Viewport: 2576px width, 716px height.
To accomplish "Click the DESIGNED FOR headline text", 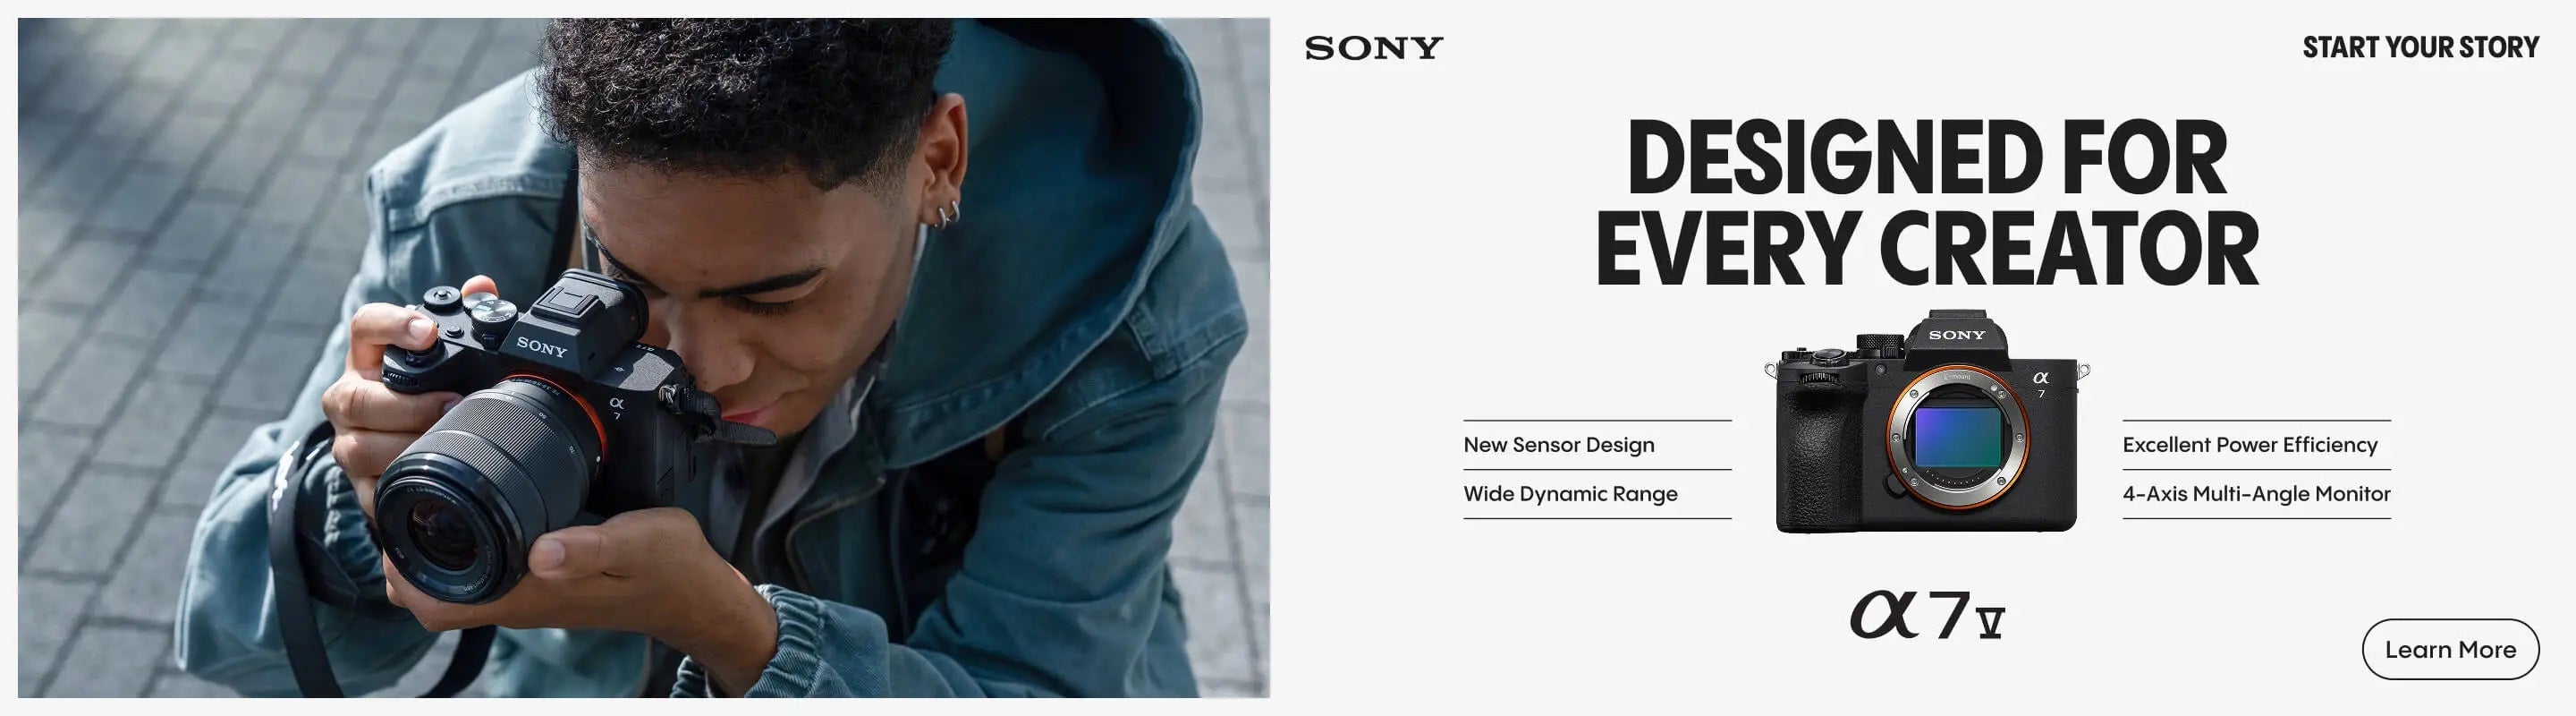I will [x=1927, y=158].
